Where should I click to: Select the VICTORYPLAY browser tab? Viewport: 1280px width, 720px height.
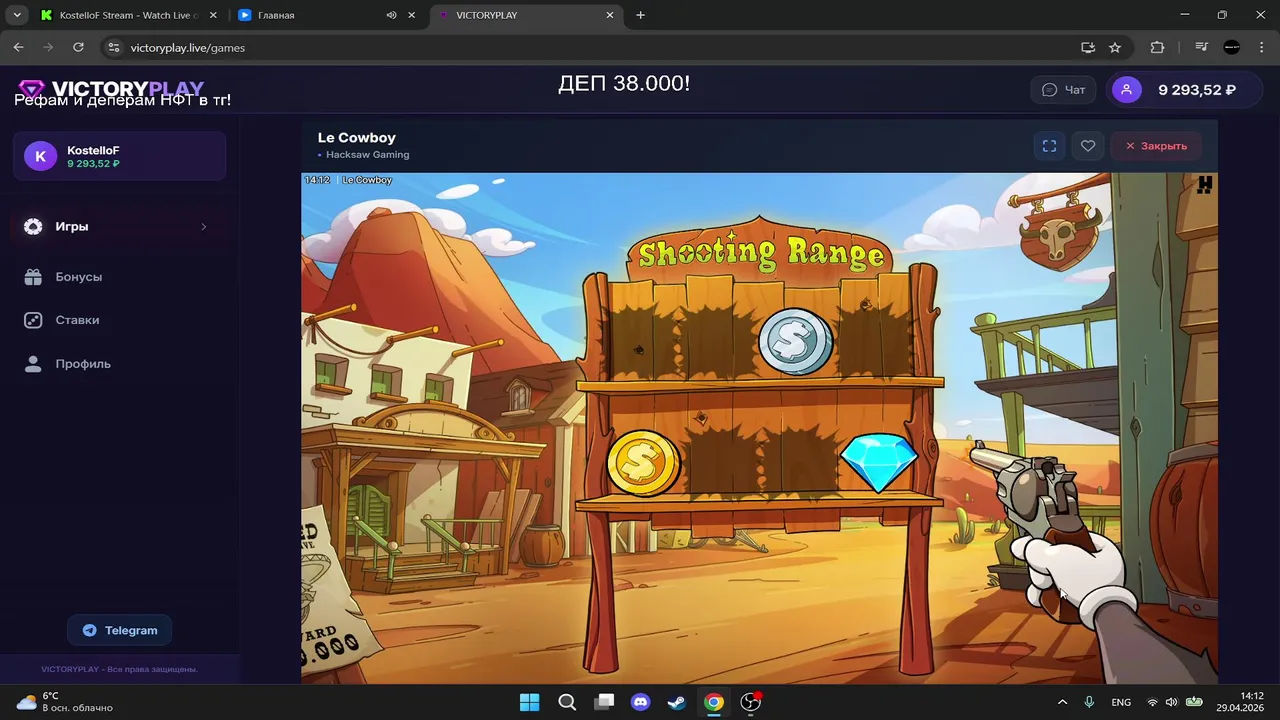point(526,15)
